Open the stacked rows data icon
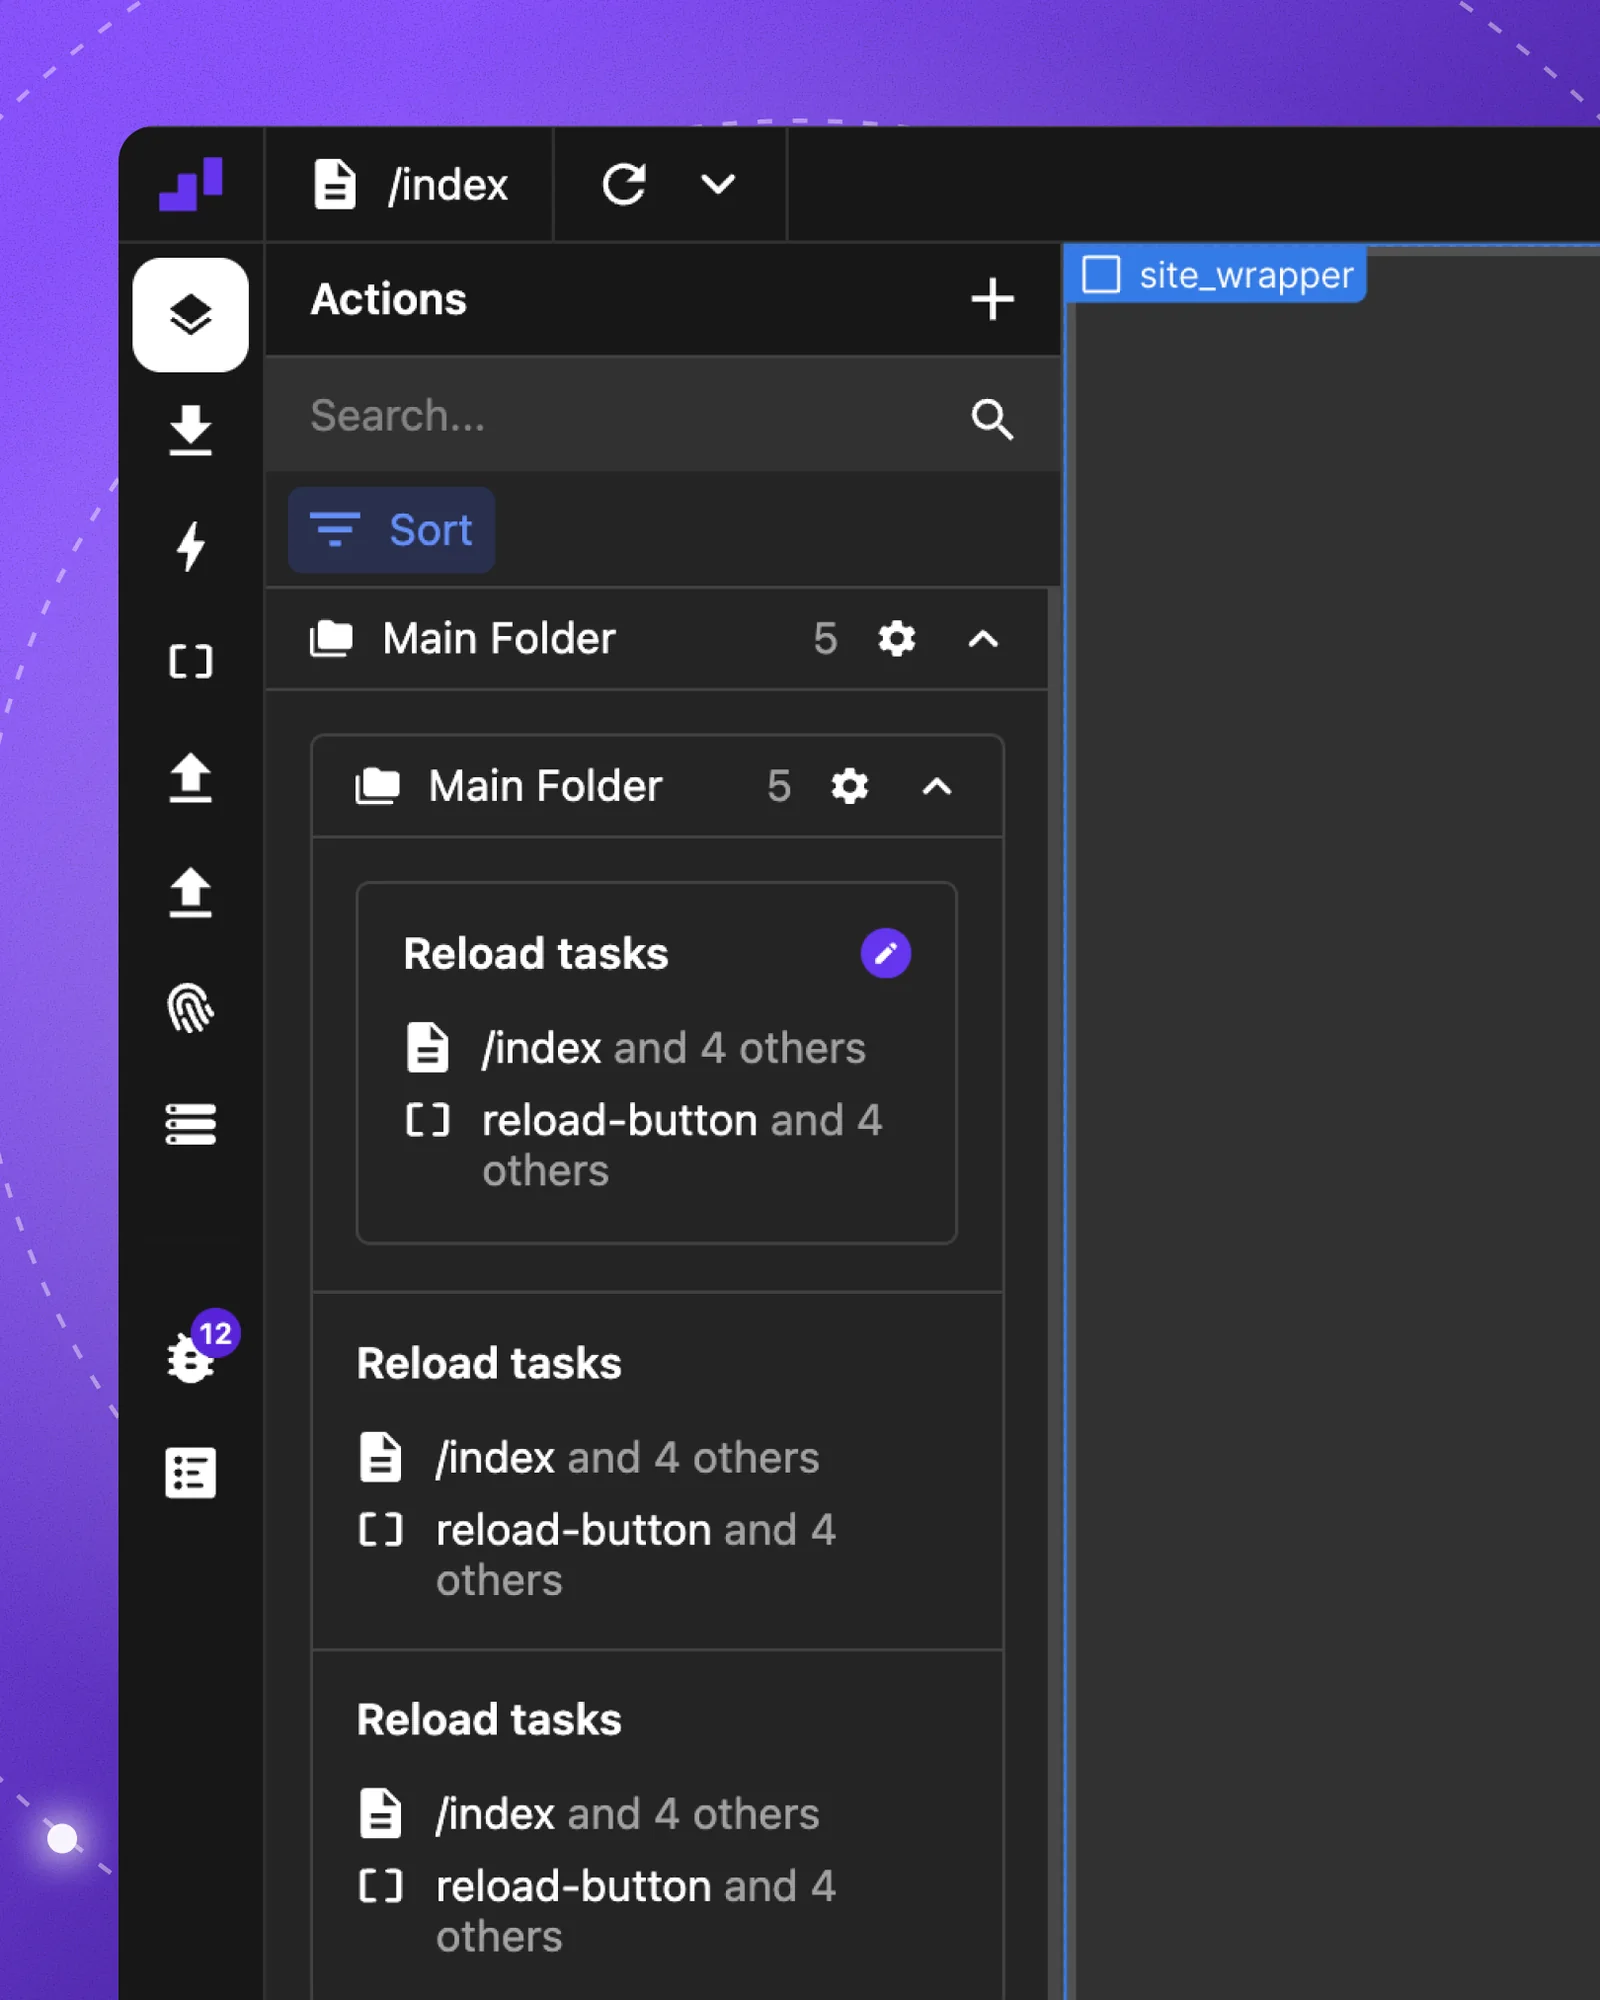The height and width of the screenshot is (2000, 1600). pyautogui.click(x=190, y=1124)
